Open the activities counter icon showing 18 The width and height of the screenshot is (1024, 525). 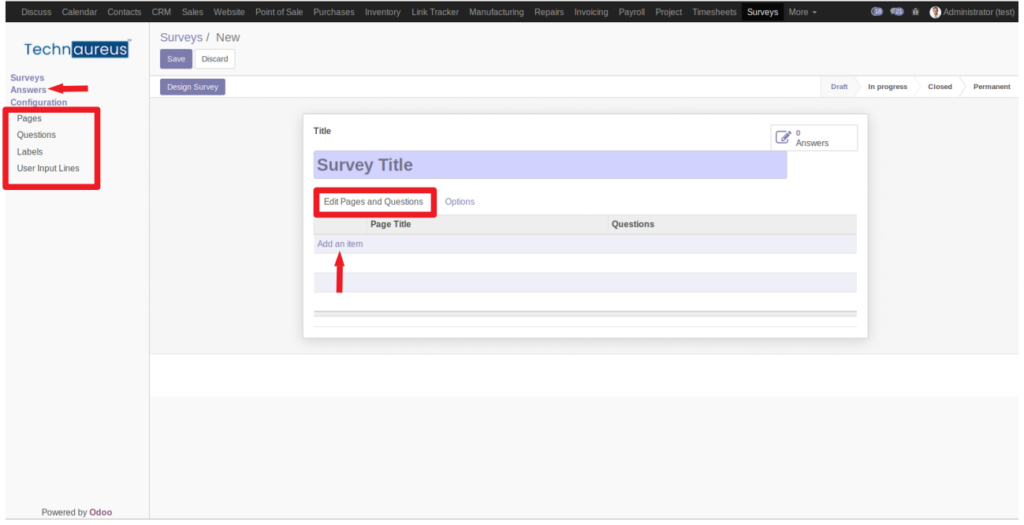[x=876, y=12]
